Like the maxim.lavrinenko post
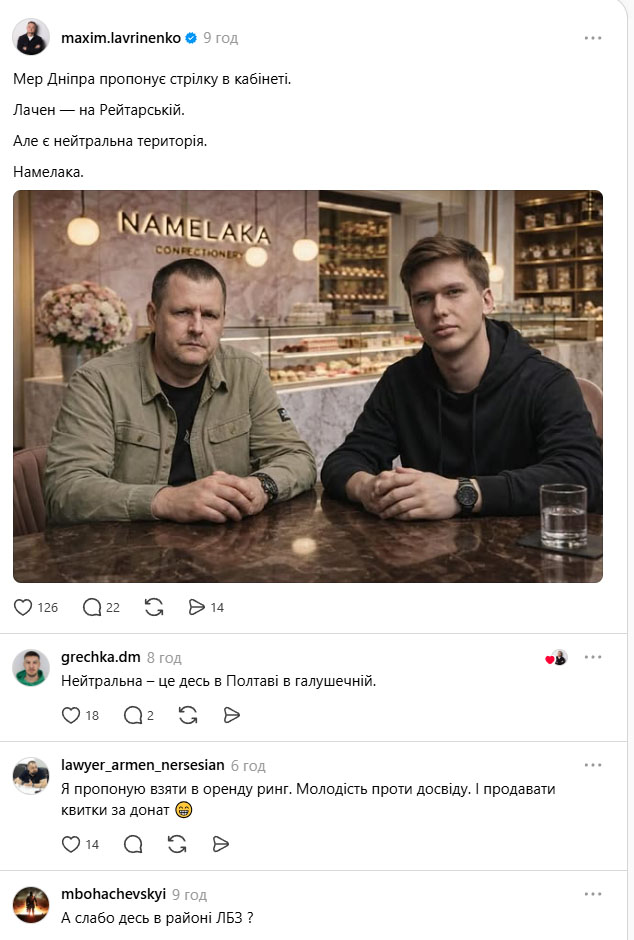Viewport: 634px width, 940px height. tap(35, 607)
